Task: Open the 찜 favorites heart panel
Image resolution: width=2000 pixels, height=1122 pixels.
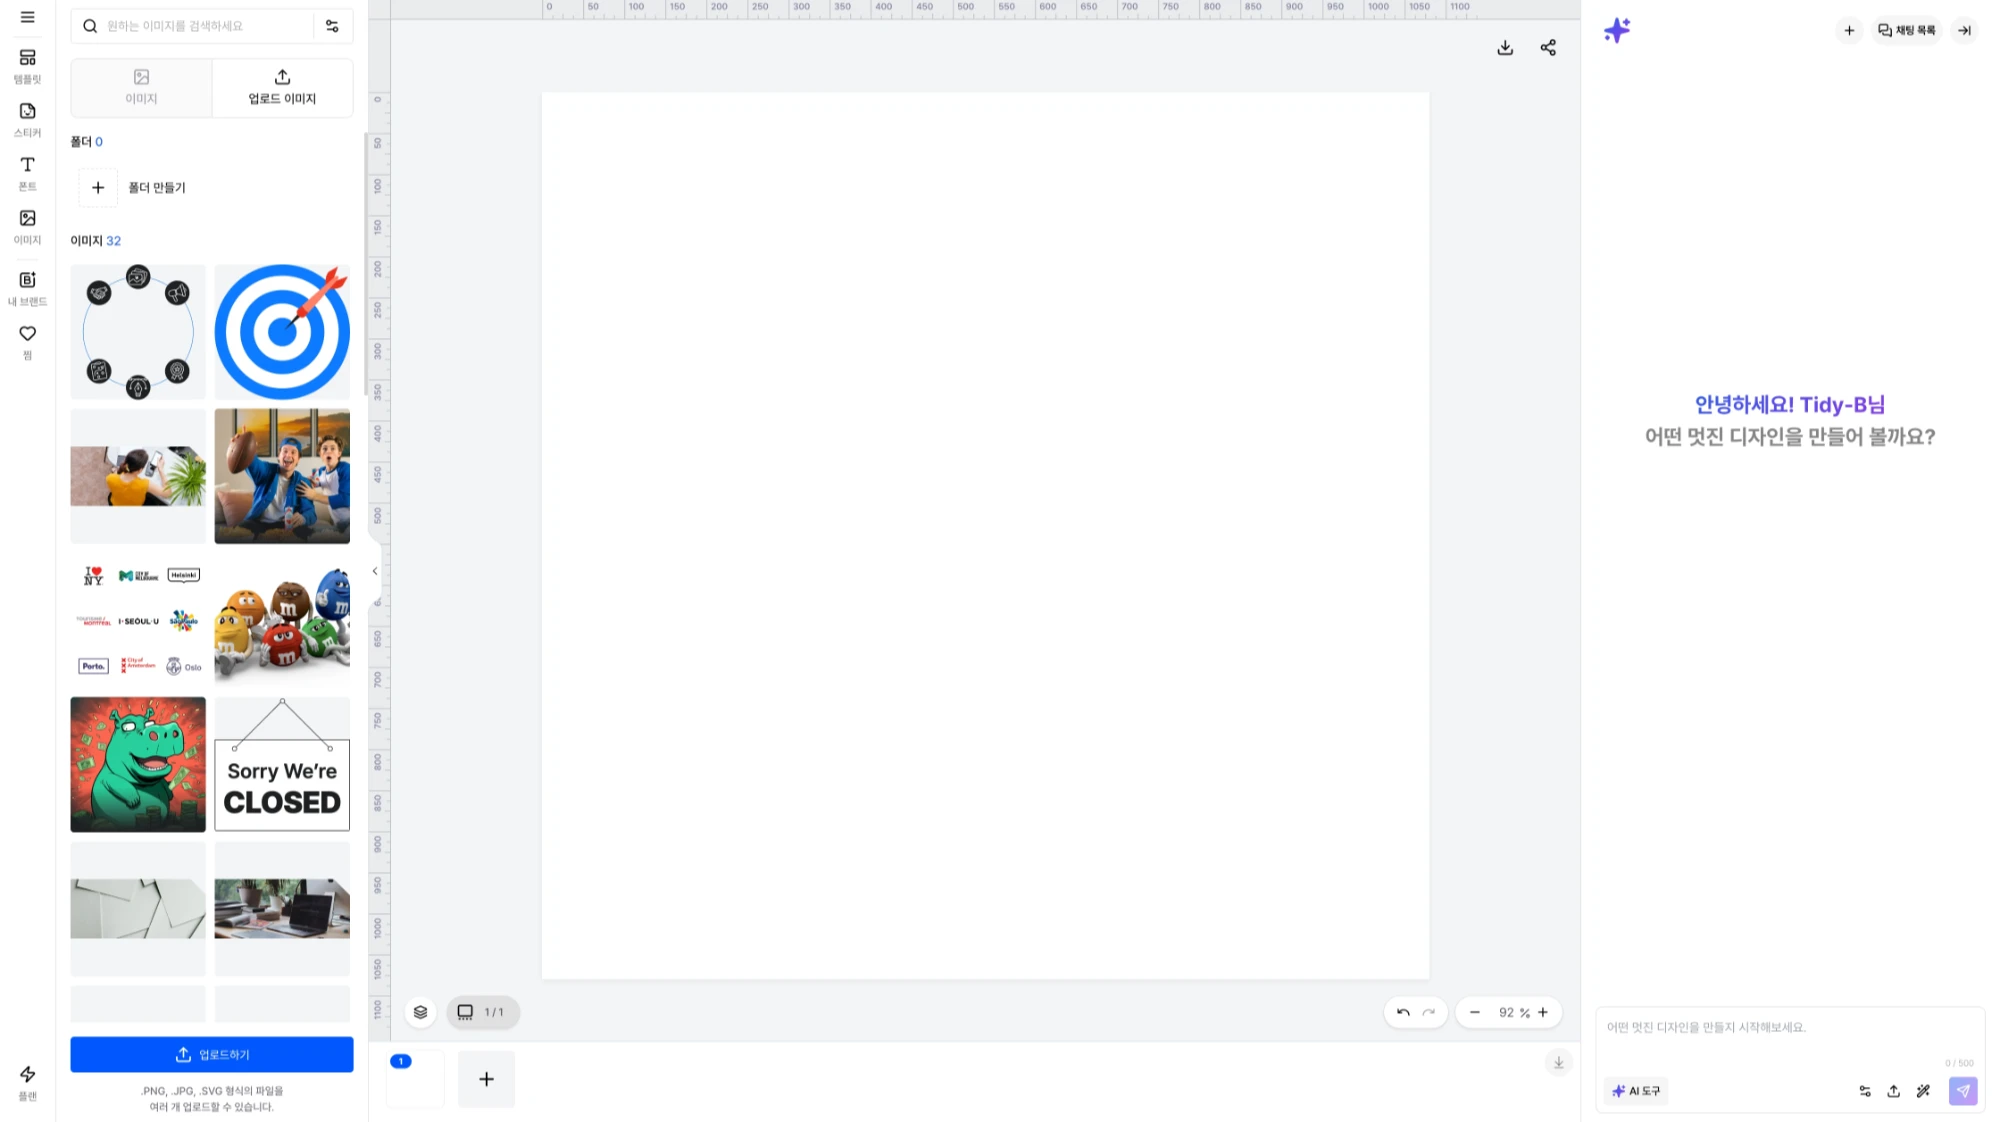Action: (27, 342)
